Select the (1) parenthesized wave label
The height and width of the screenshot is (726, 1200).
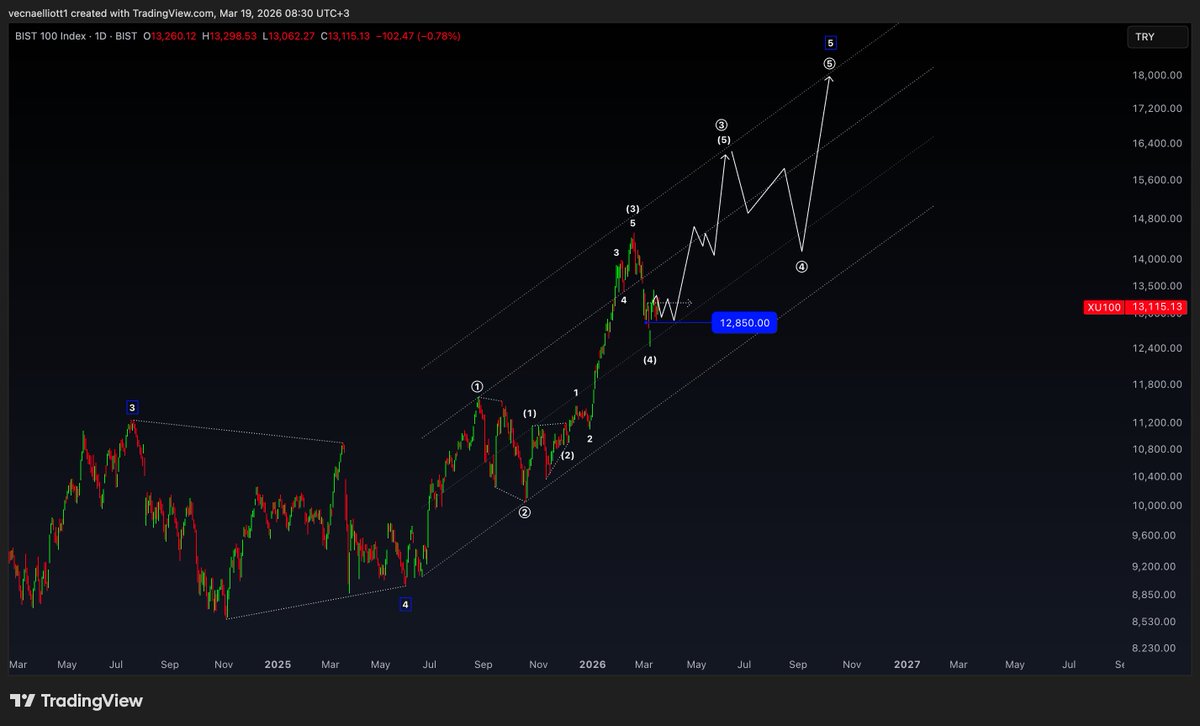click(530, 413)
